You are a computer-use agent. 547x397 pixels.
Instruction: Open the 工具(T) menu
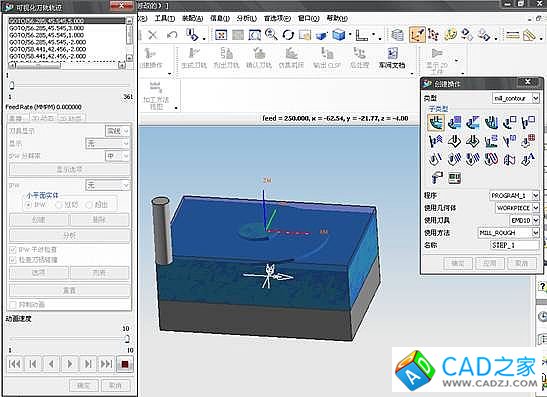pos(164,18)
